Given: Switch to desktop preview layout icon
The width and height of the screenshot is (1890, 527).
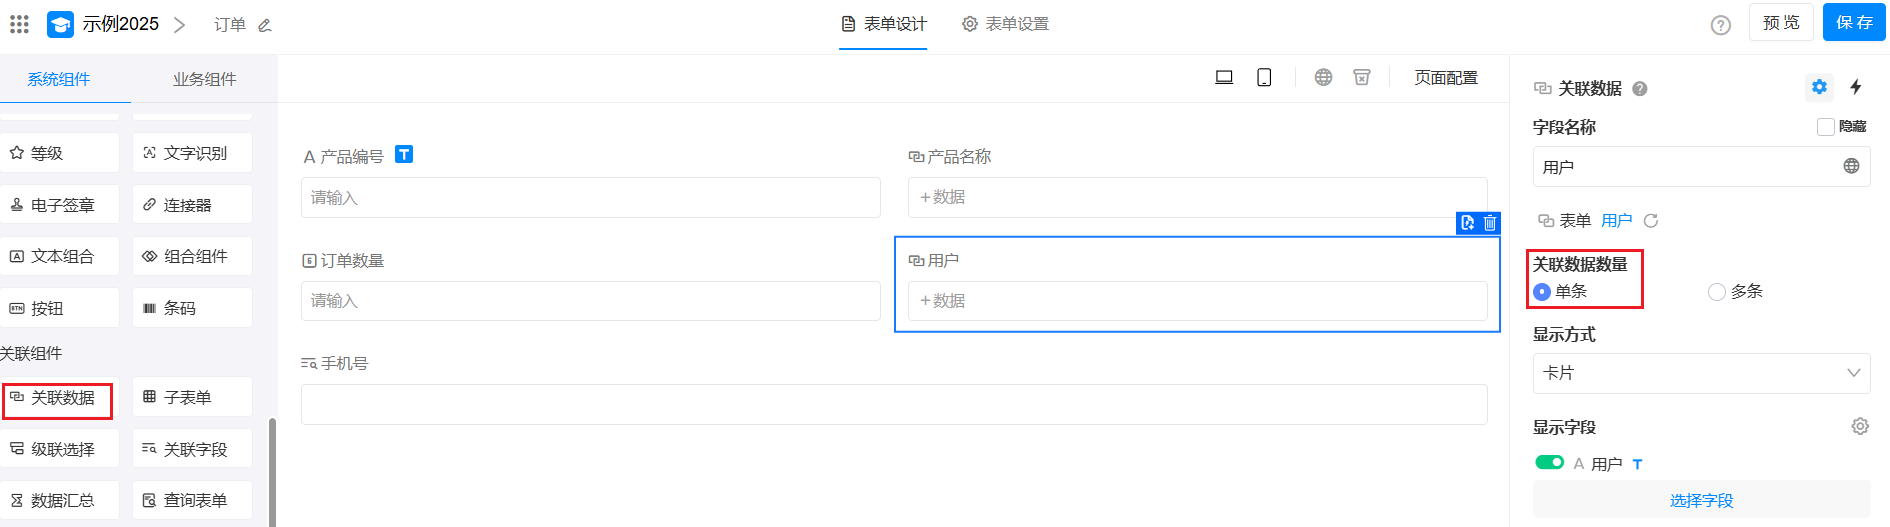Looking at the screenshot, I should click(x=1224, y=77).
